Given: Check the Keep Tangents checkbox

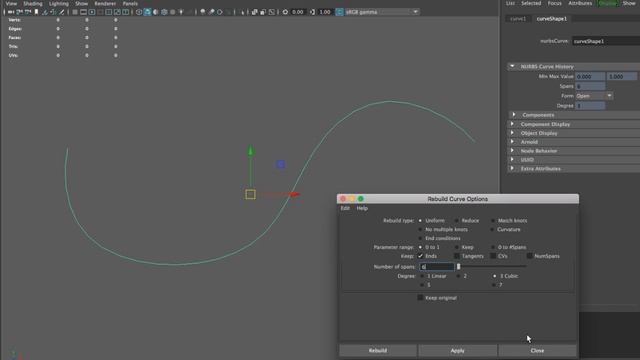Looking at the screenshot, I should [457, 256].
